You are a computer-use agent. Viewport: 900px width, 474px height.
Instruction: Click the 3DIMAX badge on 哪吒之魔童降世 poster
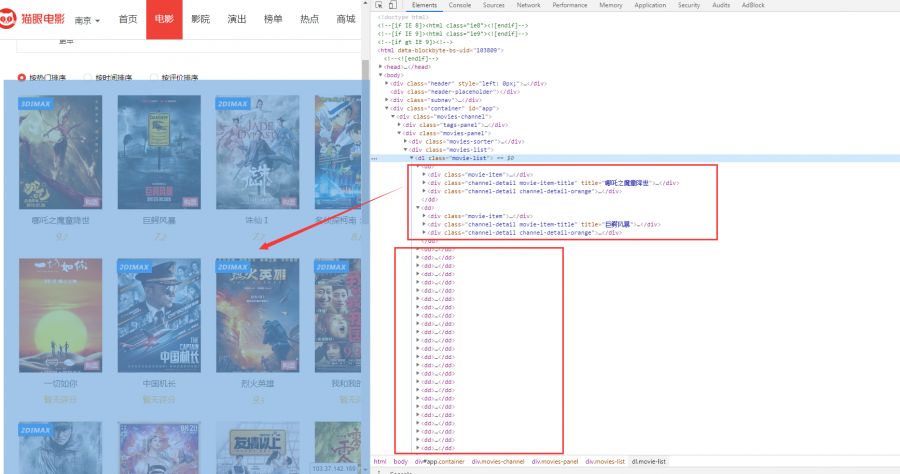click(36, 104)
